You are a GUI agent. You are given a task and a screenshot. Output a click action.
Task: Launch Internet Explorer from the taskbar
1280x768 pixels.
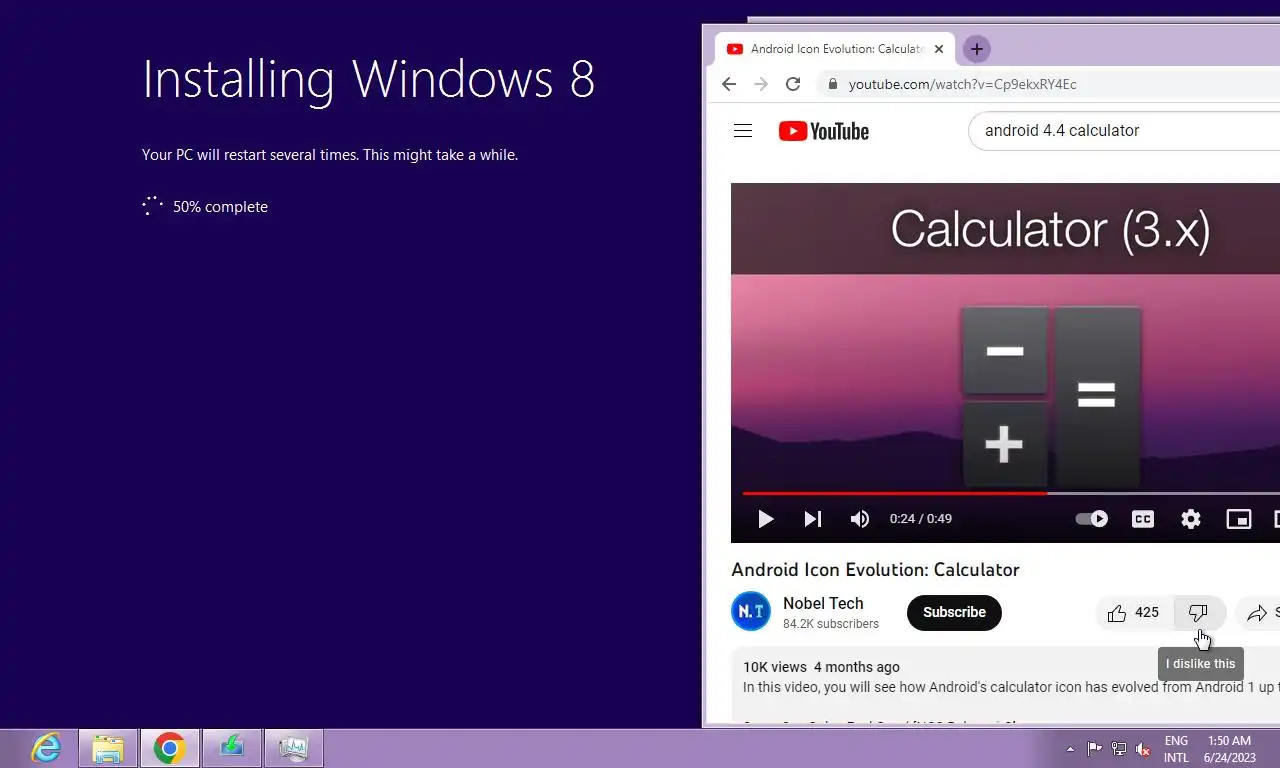tap(46, 748)
